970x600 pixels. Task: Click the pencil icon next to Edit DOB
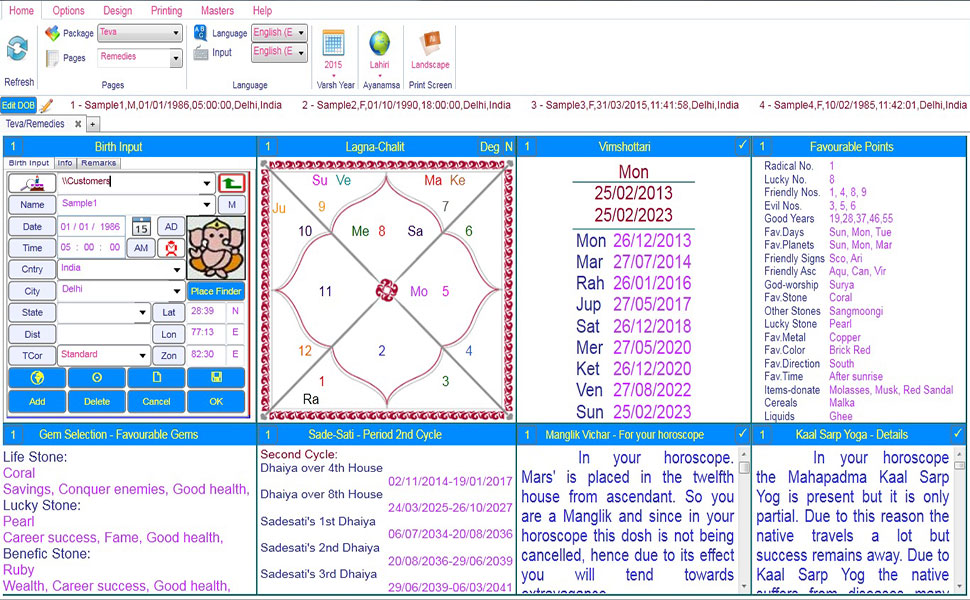pyautogui.click(x=46, y=105)
